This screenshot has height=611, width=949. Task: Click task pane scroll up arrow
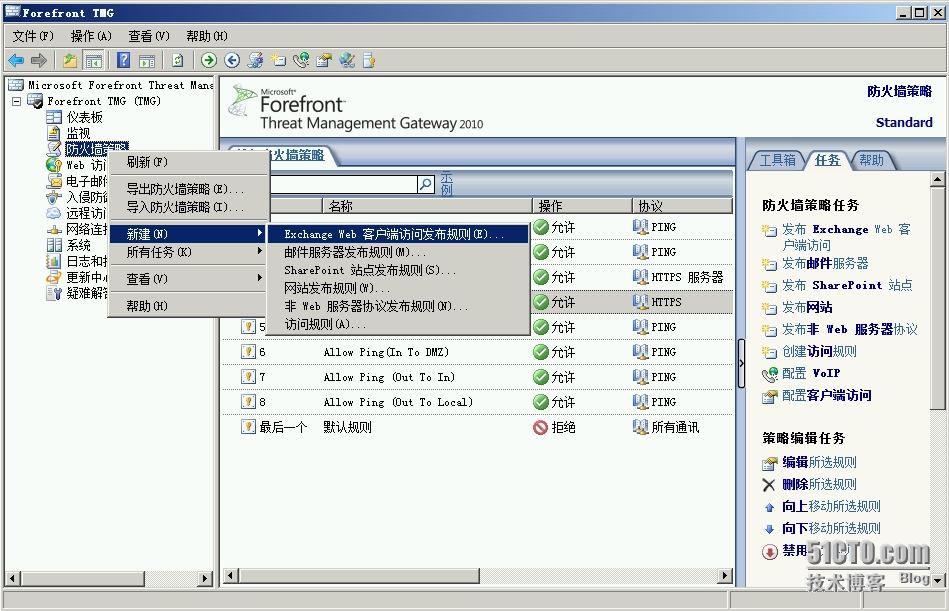938,179
